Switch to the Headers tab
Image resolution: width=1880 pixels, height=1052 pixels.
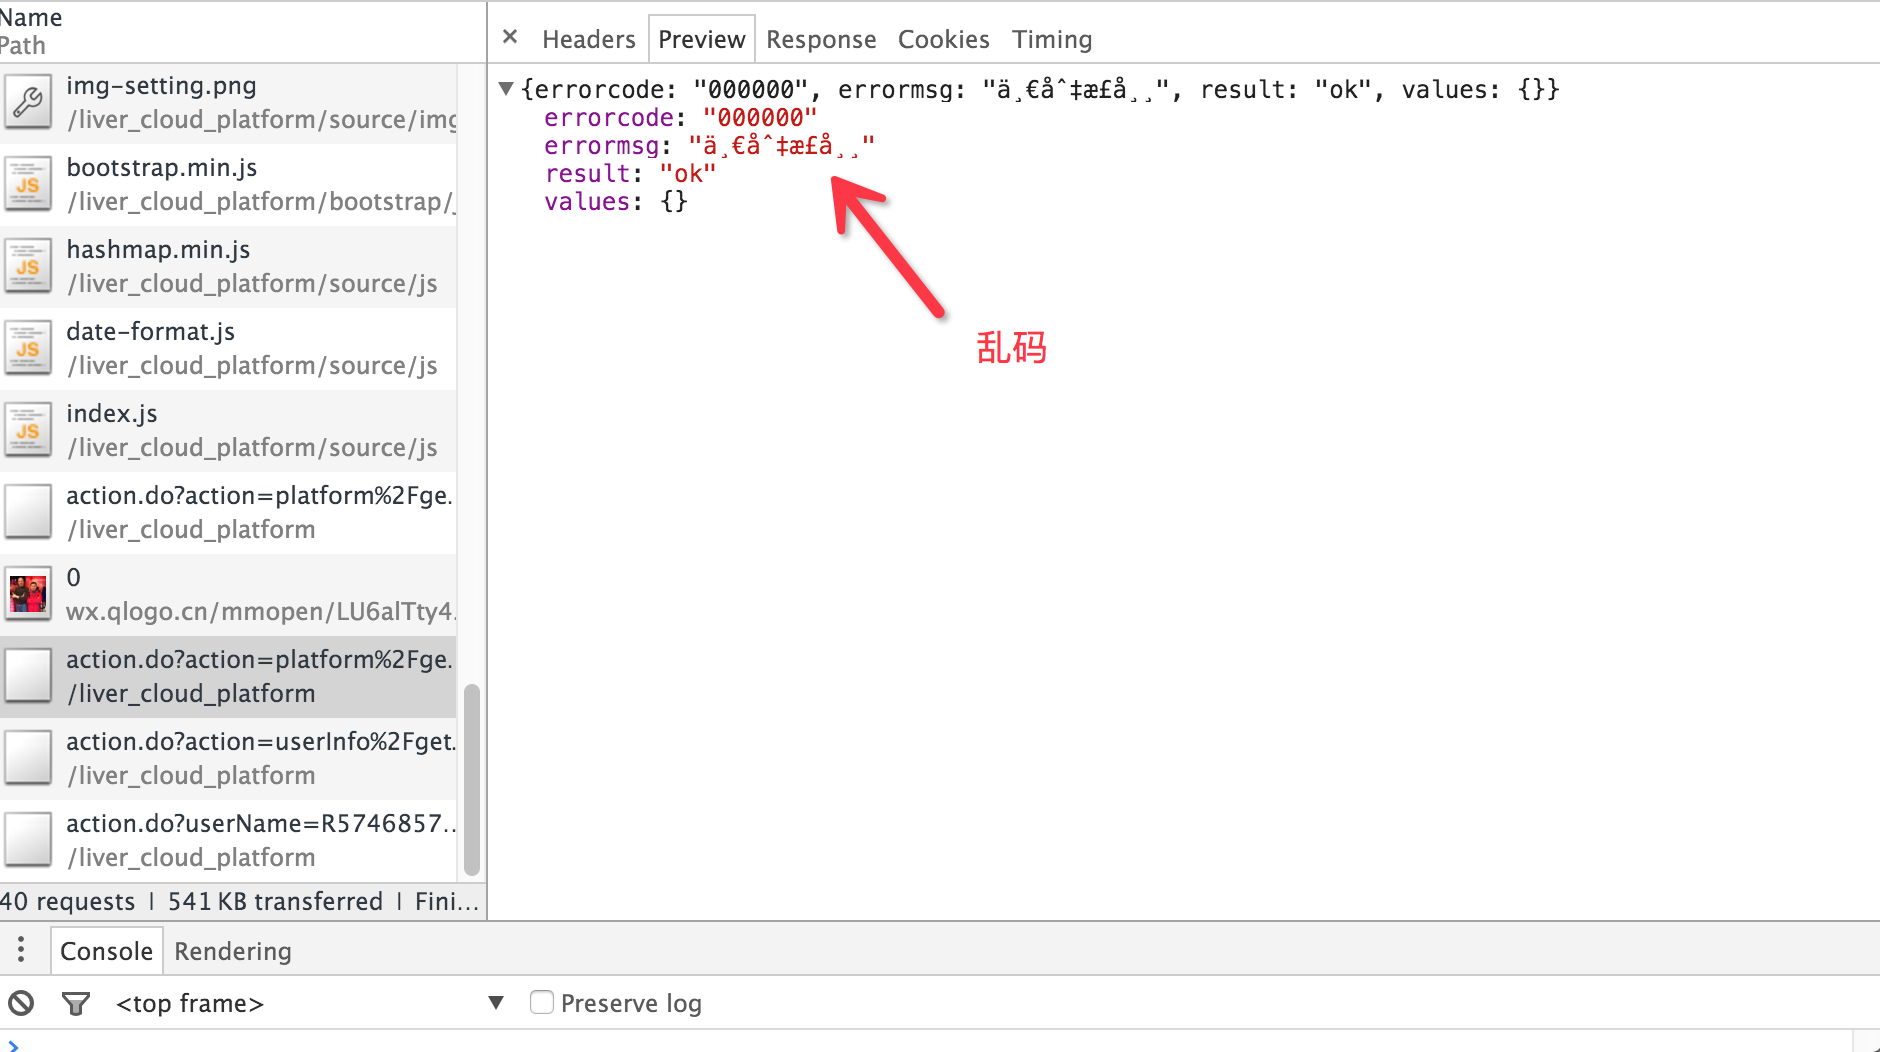(x=588, y=39)
